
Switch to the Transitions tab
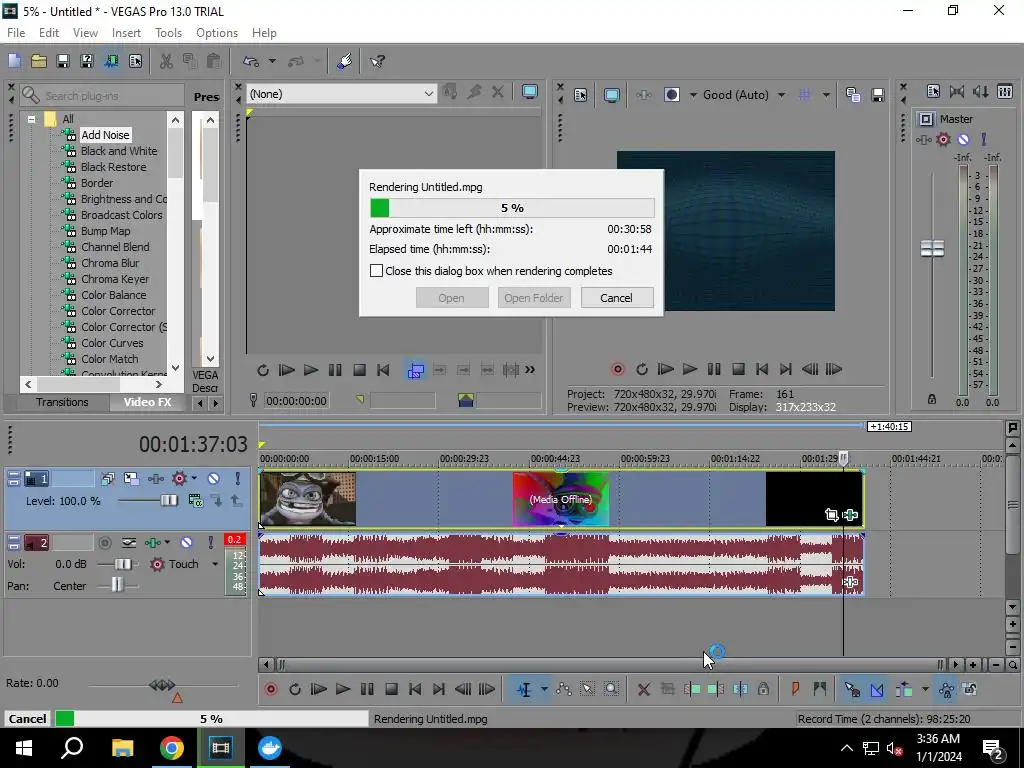pos(62,402)
